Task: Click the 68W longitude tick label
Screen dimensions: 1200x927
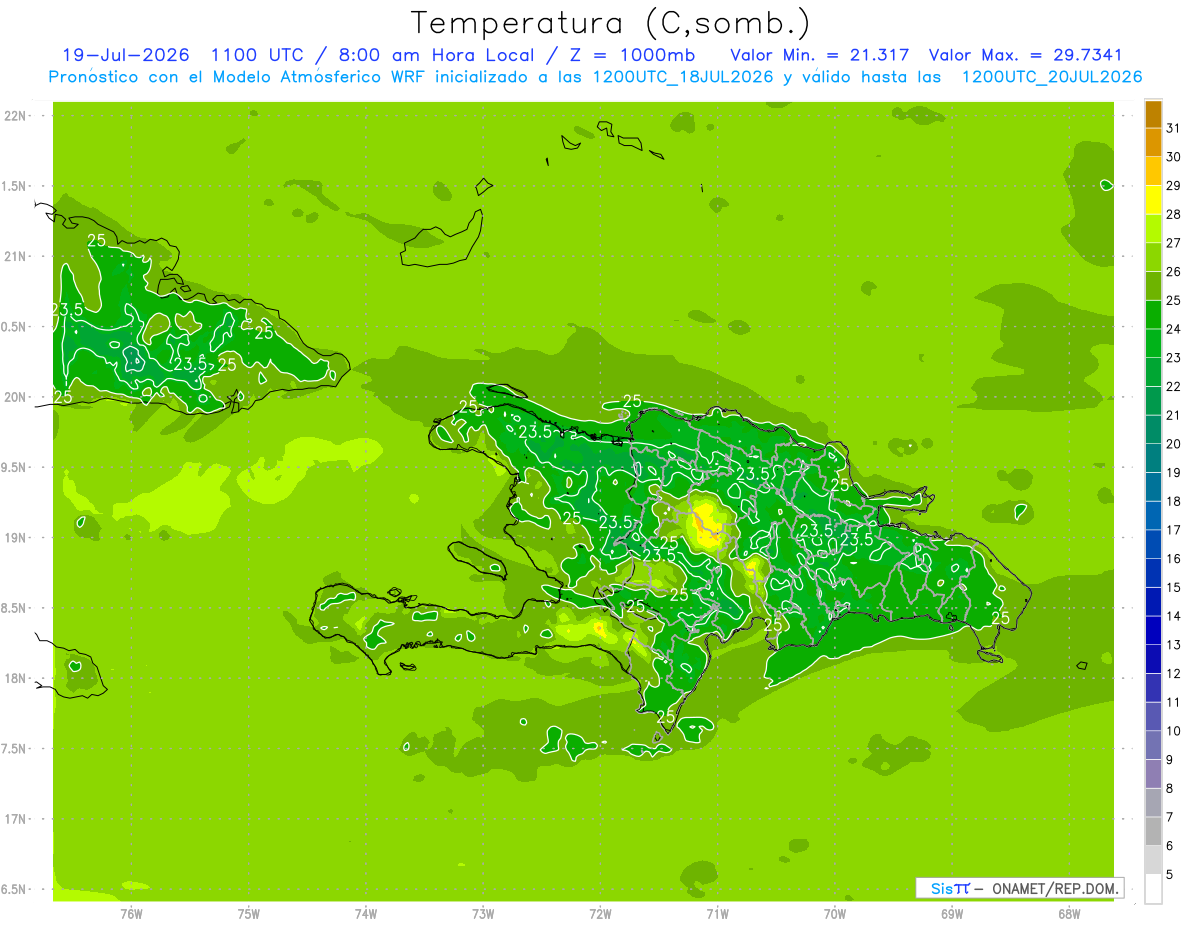Action: (1069, 913)
